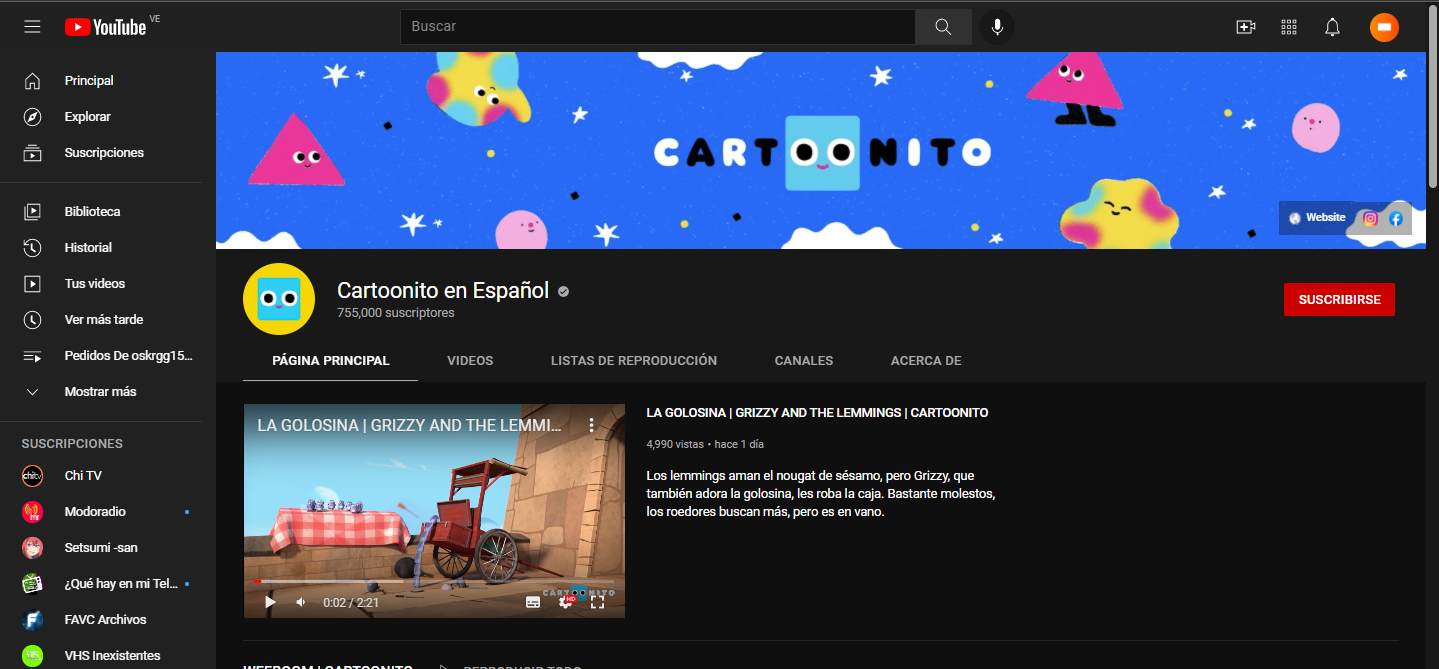Open Setsumi -san subscription channel
The height and width of the screenshot is (669, 1439).
pyautogui.click(x=101, y=548)
